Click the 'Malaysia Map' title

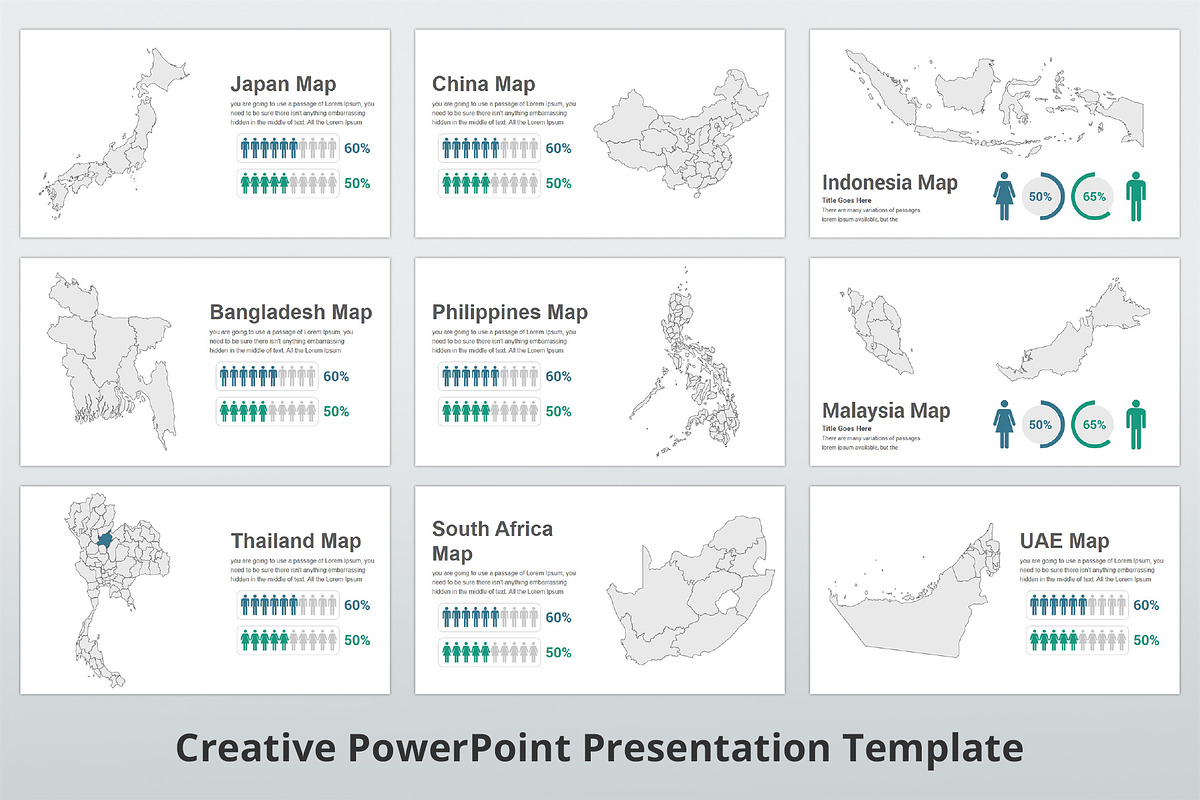click(x=886, y=411)
